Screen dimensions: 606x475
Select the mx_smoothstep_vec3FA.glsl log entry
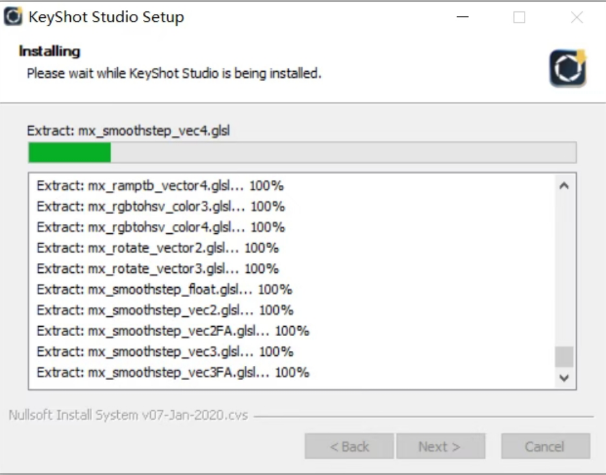pyautogui.click(x=173, y=373)
